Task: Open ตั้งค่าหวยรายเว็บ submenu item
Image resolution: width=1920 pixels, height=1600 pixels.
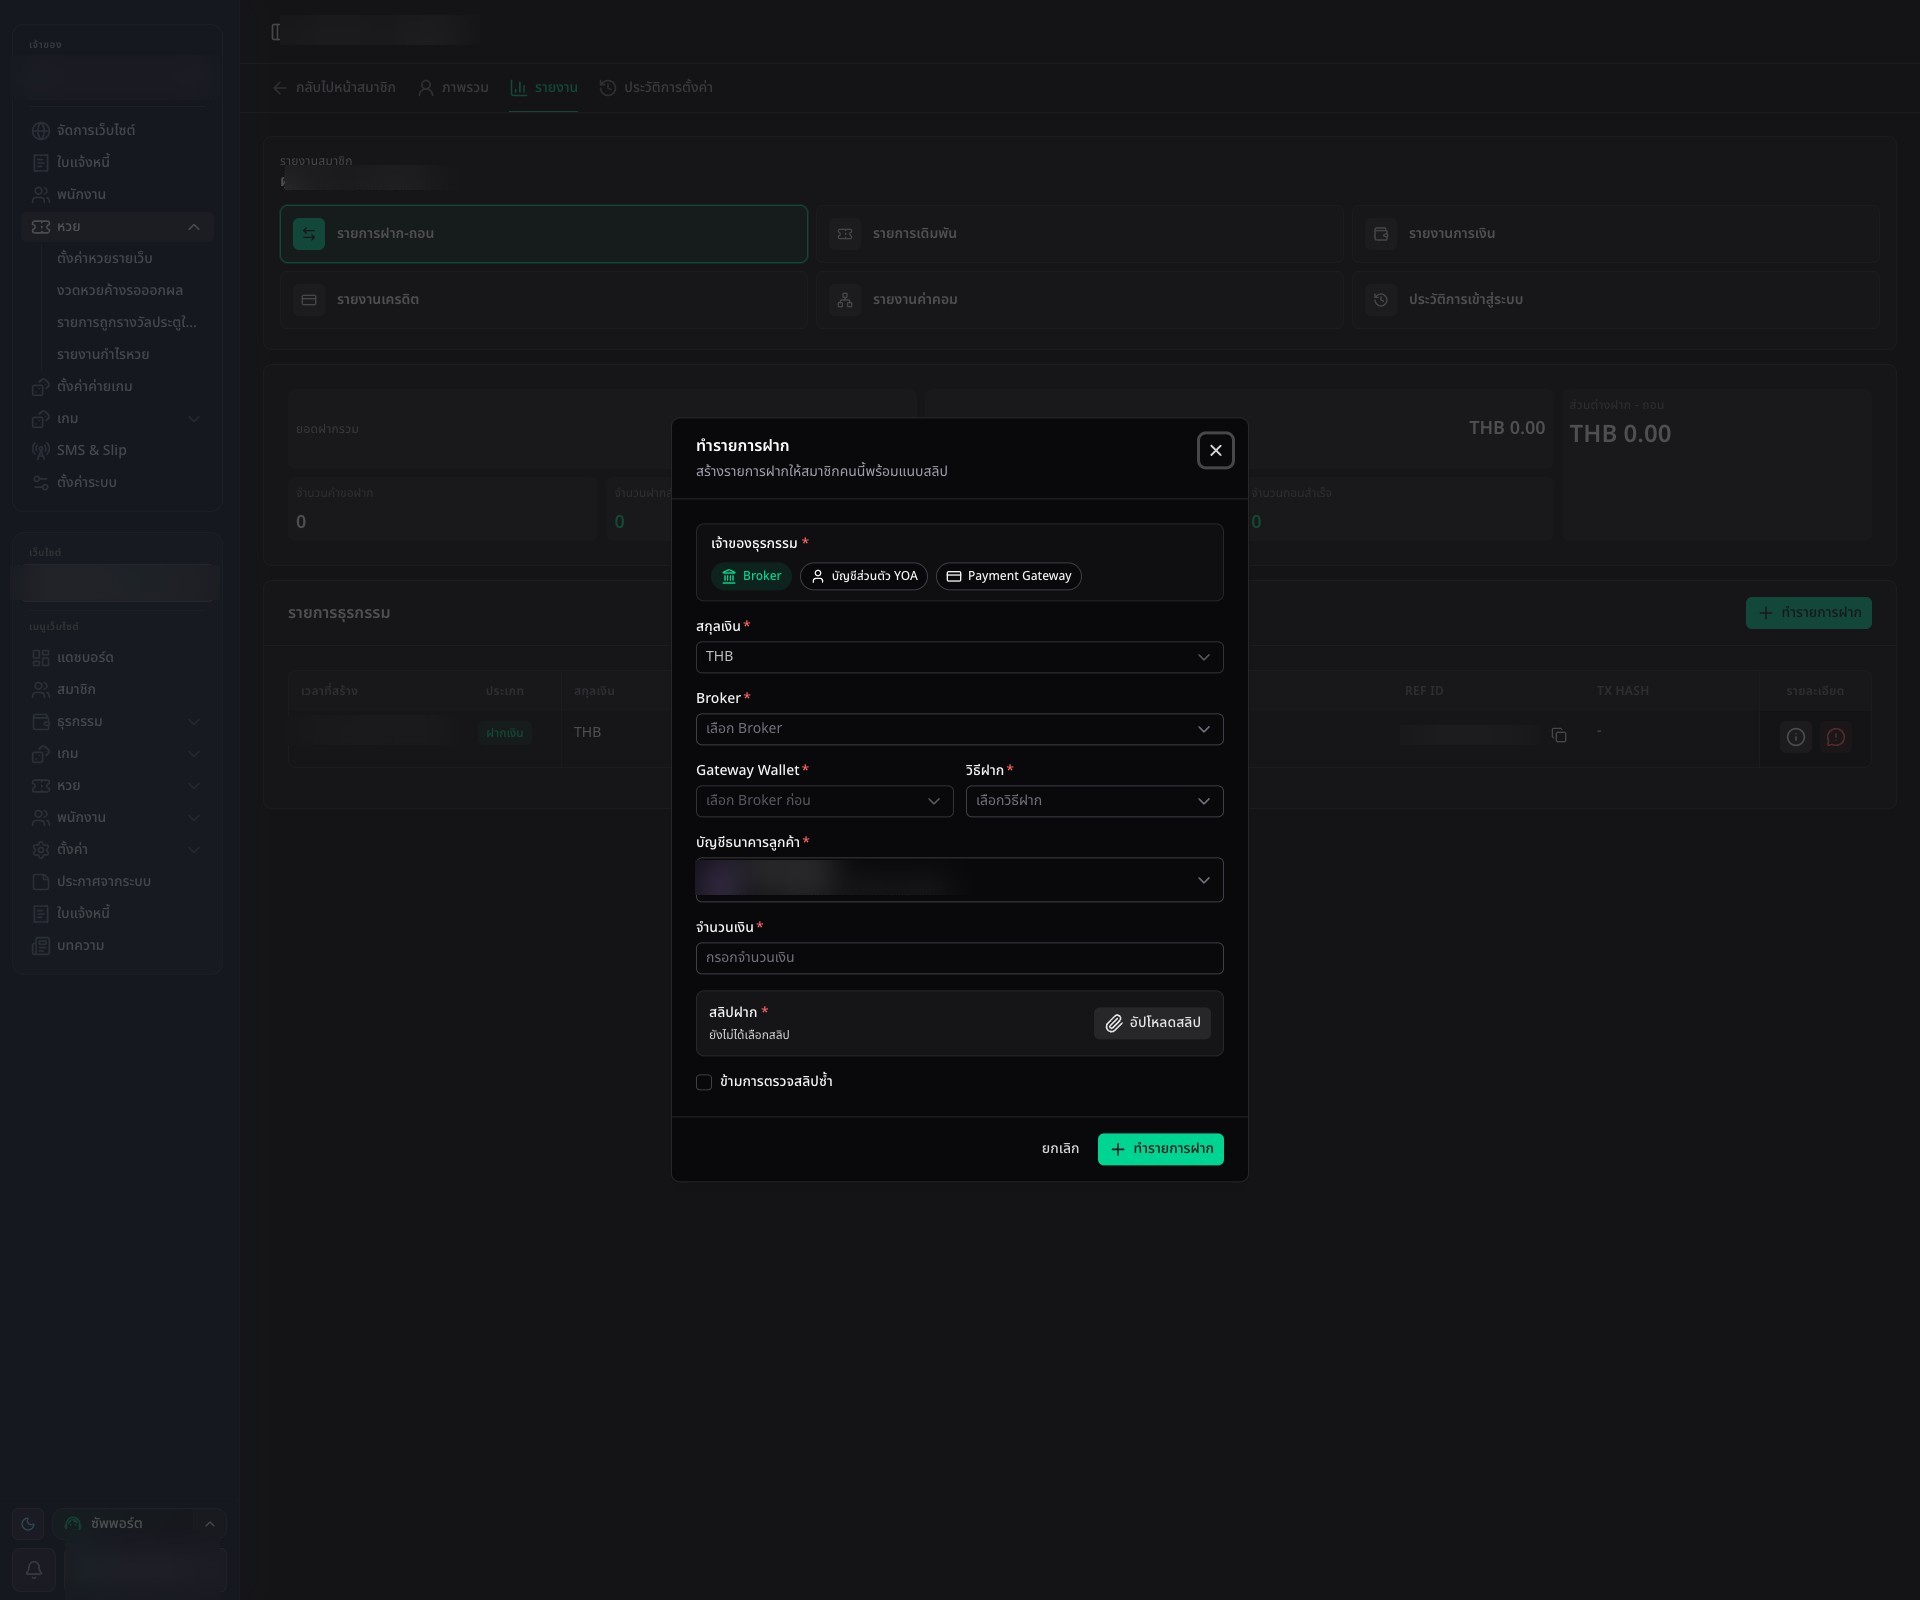Action: [105, 259]
